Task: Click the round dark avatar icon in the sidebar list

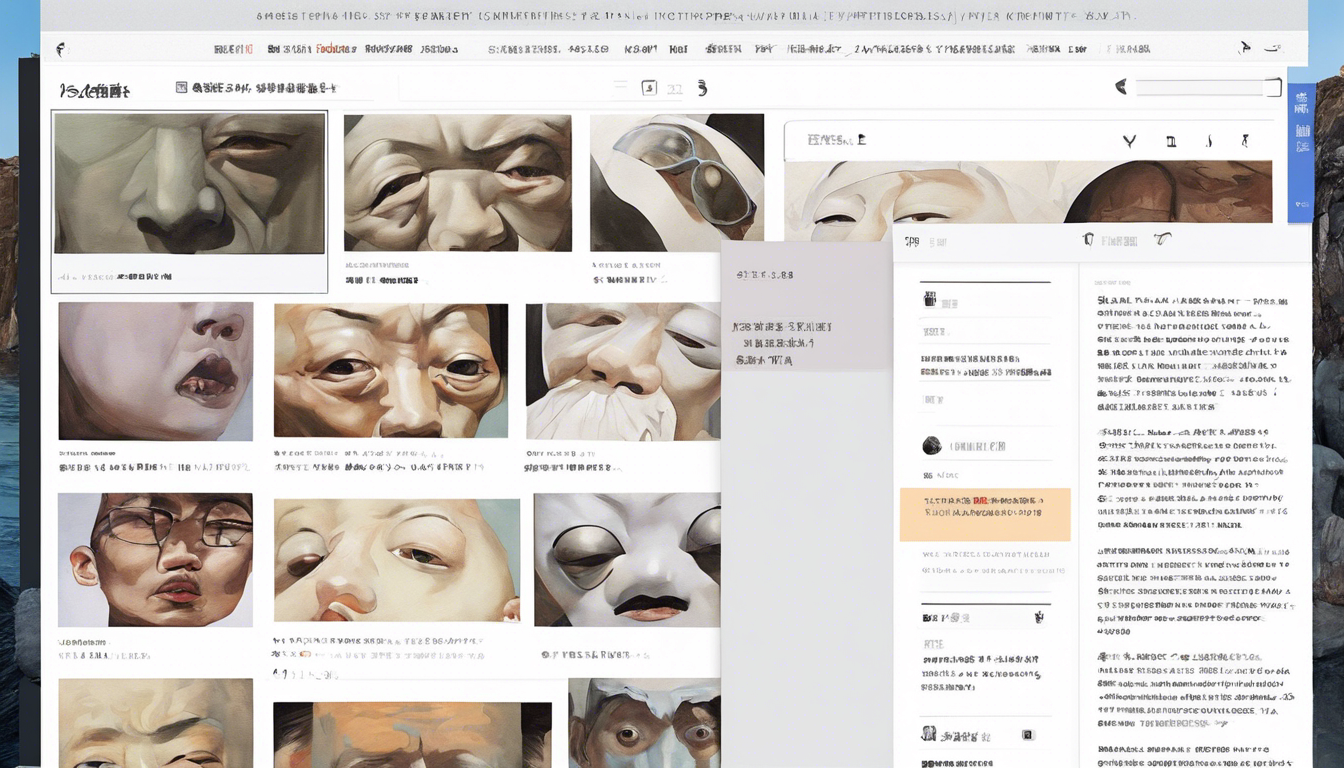Action: tap(931, 445)
